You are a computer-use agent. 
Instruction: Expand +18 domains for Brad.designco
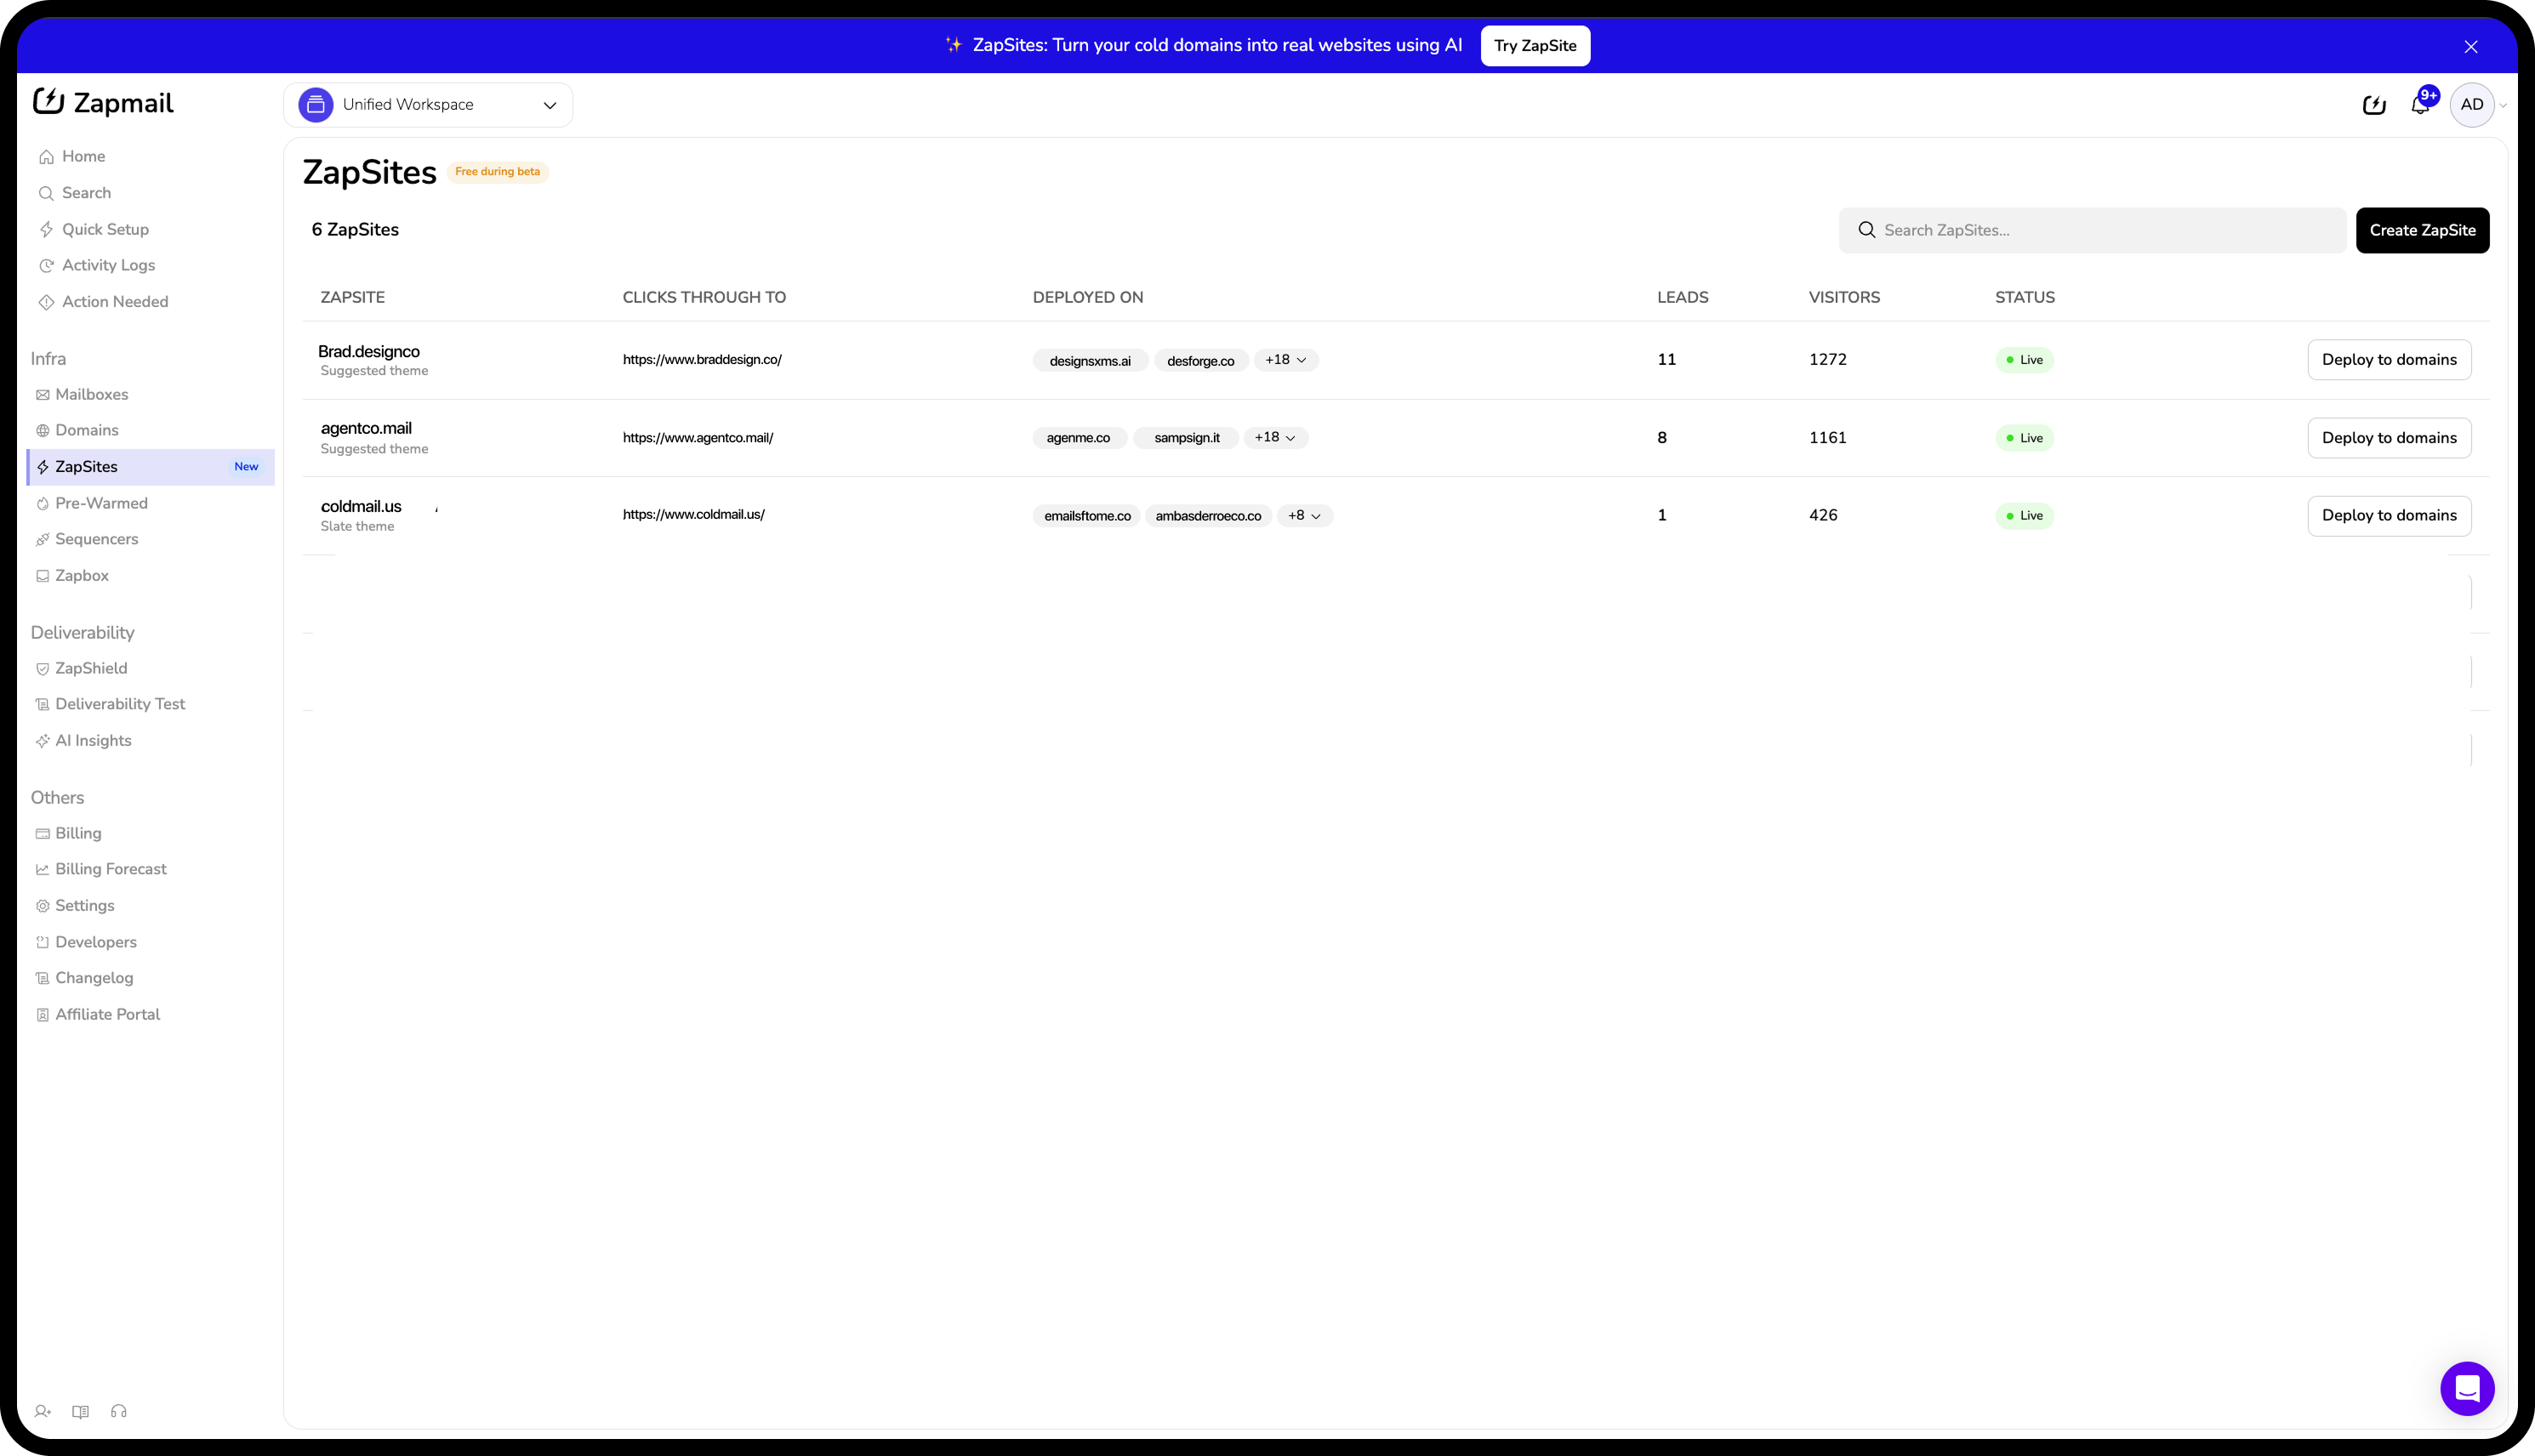[x=1285, y=360]
